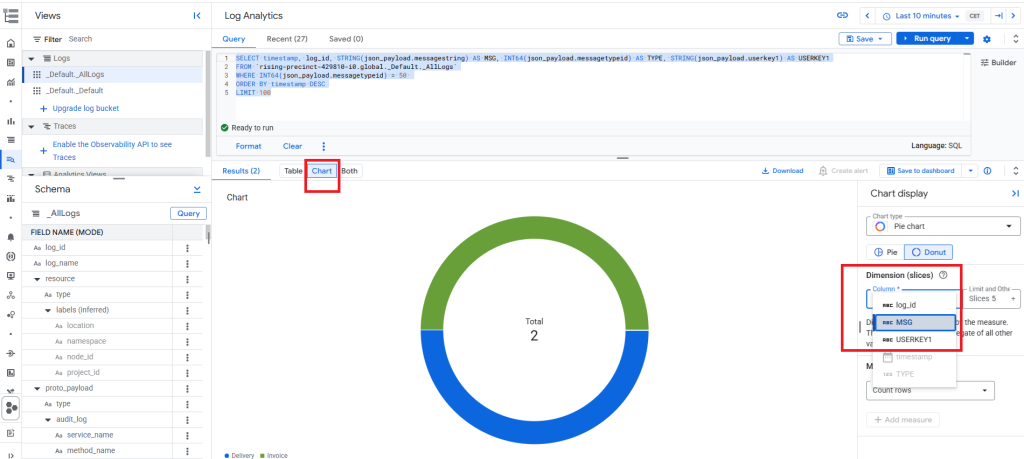The width and height of the screenshot is (1024, 459).
Task: Open the Chart type Pie chart dropdown
Action: (942, 226)
